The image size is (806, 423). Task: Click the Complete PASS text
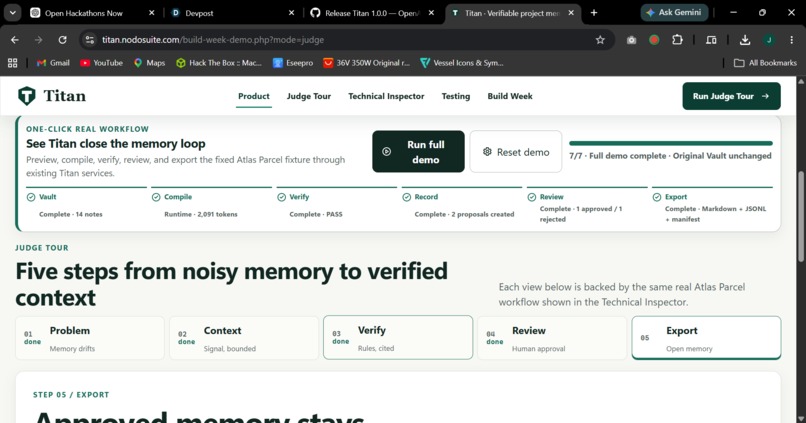point(316,214)
